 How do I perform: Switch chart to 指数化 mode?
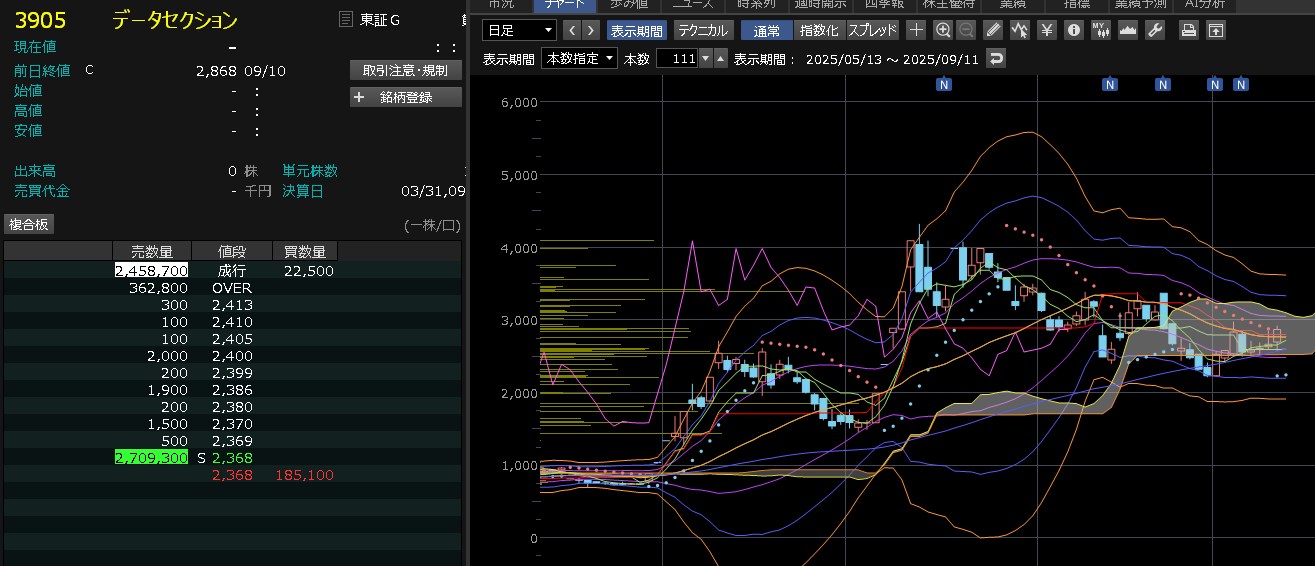(820, 30)
